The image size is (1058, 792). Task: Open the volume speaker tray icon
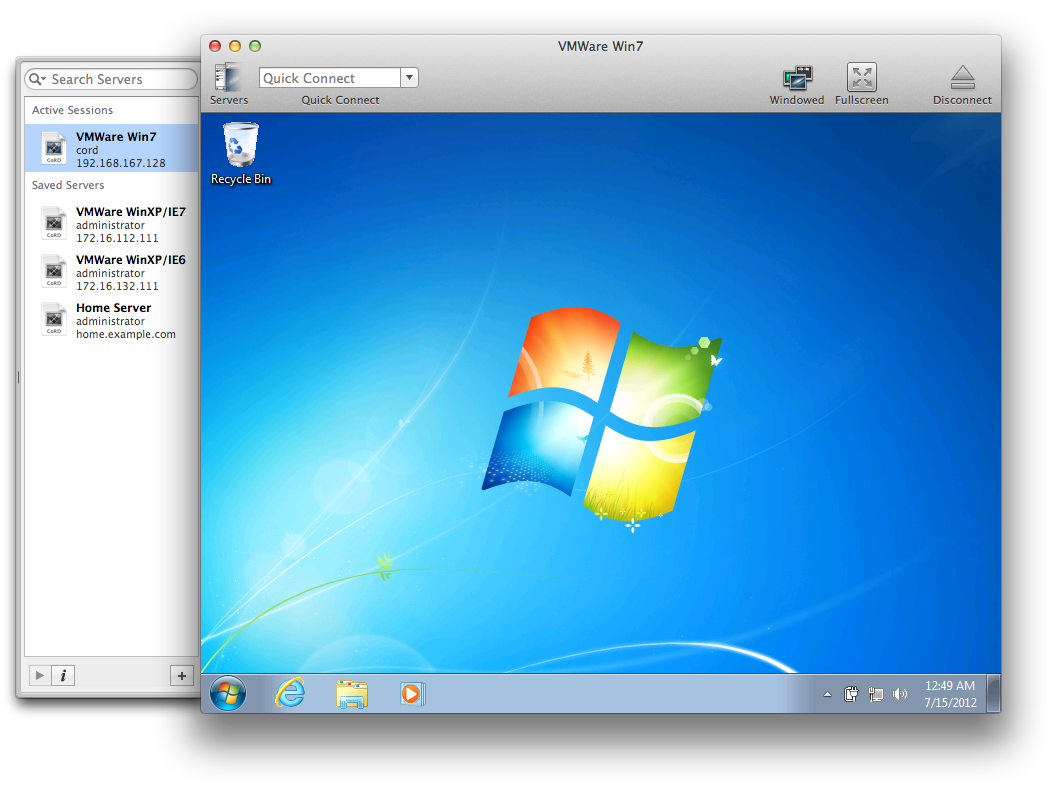coord(900,694)
